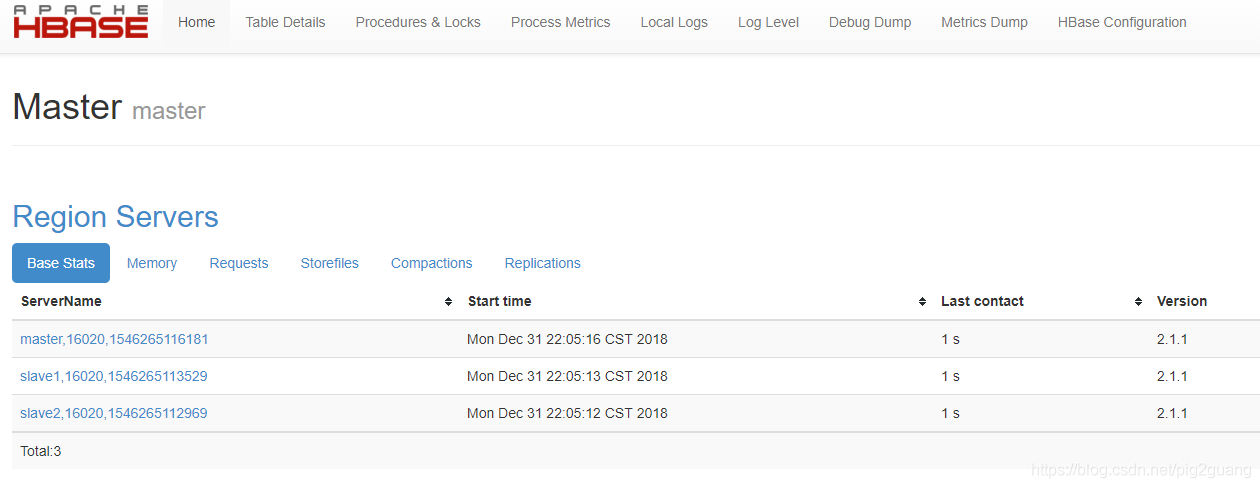Open Log Level settings
Screen dimensions: 1260x488
point(768,22)
